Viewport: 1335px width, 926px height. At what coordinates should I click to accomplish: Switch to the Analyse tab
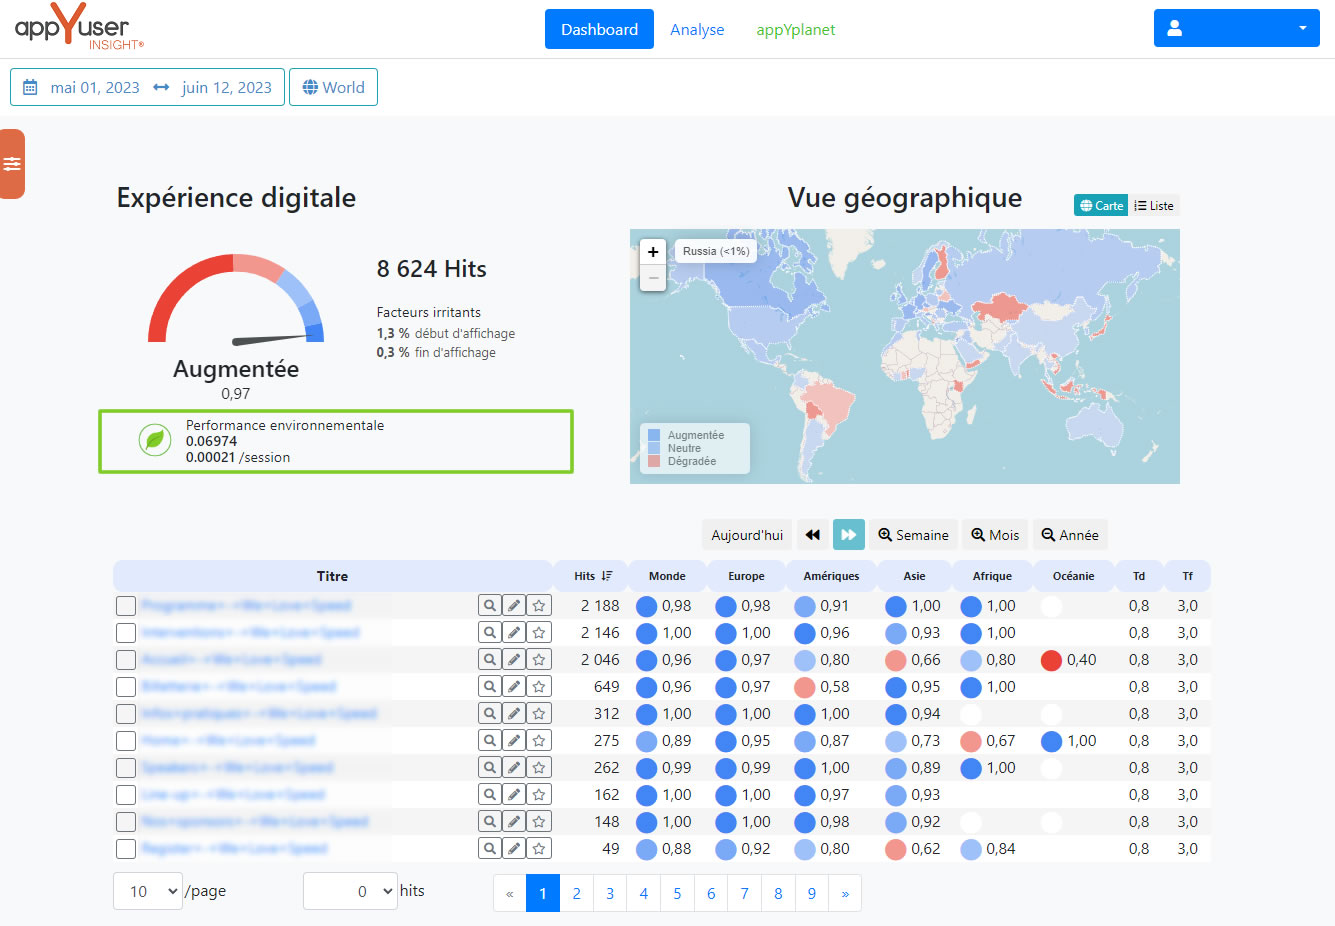[697, 30]
